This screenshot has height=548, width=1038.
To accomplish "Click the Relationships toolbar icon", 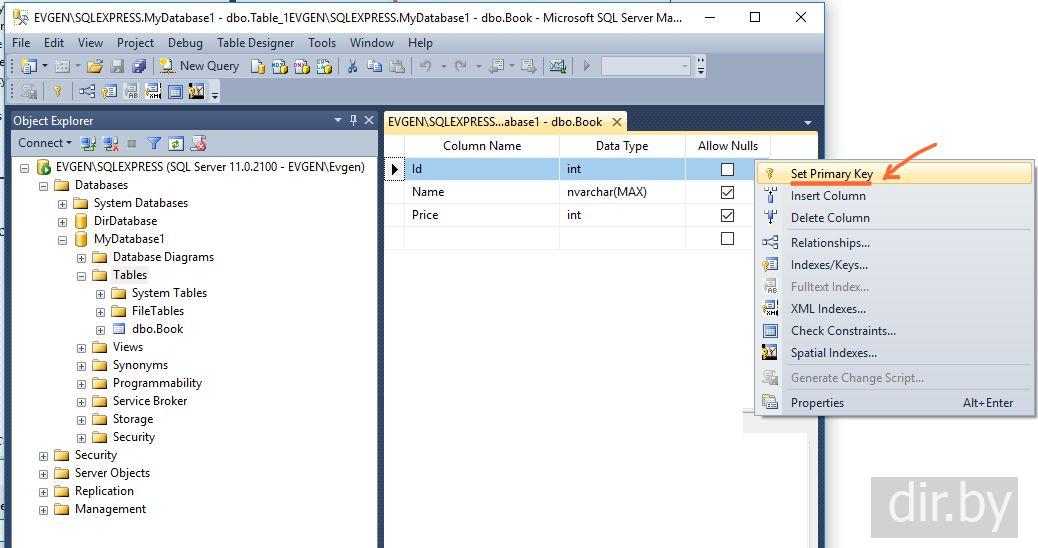I will [87, 91].
